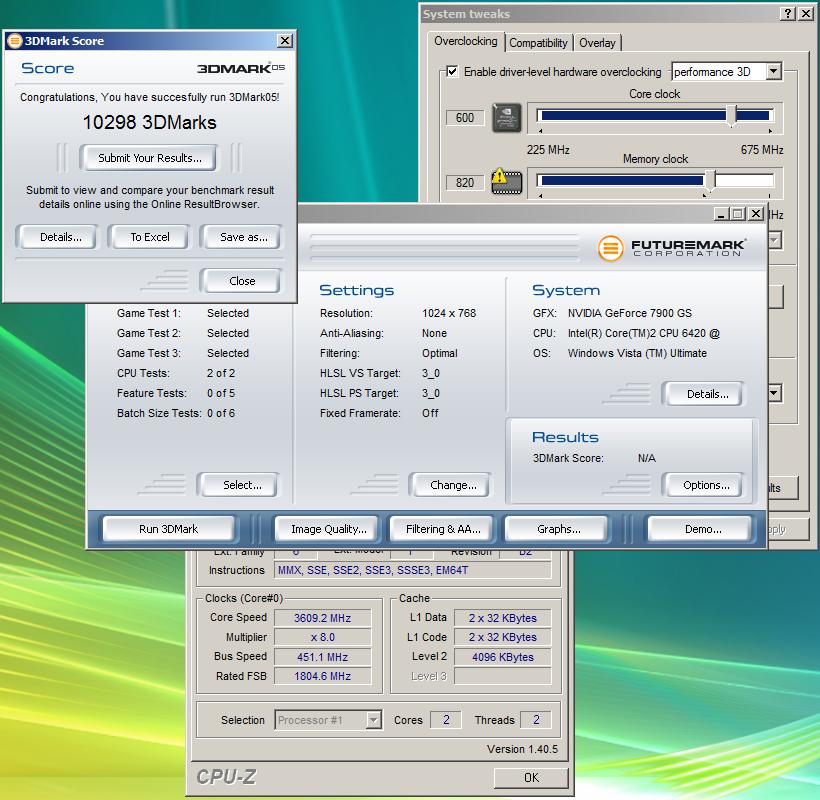Click the memory clock value field 820
Screen dimensions: 820x800
coord(464,182)
